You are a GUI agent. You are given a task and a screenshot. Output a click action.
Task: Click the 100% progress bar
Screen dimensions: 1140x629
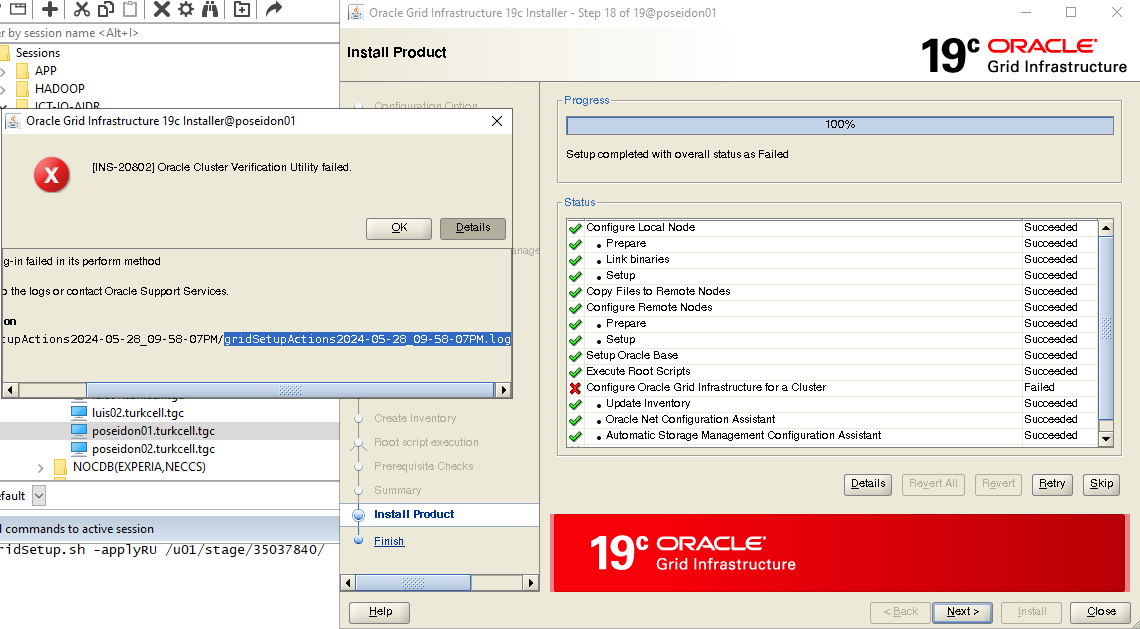click(839, 125)
